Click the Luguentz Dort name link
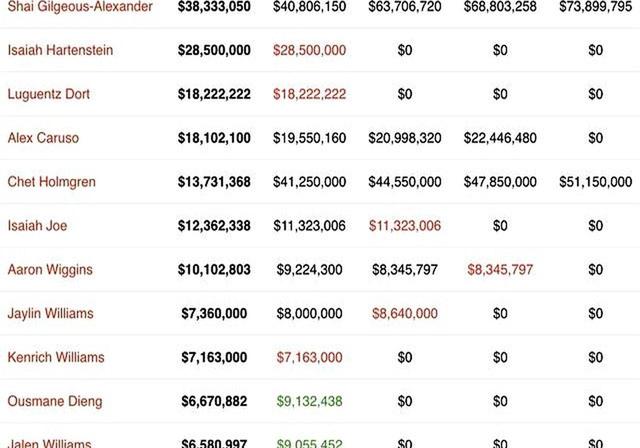 [49, 94]
